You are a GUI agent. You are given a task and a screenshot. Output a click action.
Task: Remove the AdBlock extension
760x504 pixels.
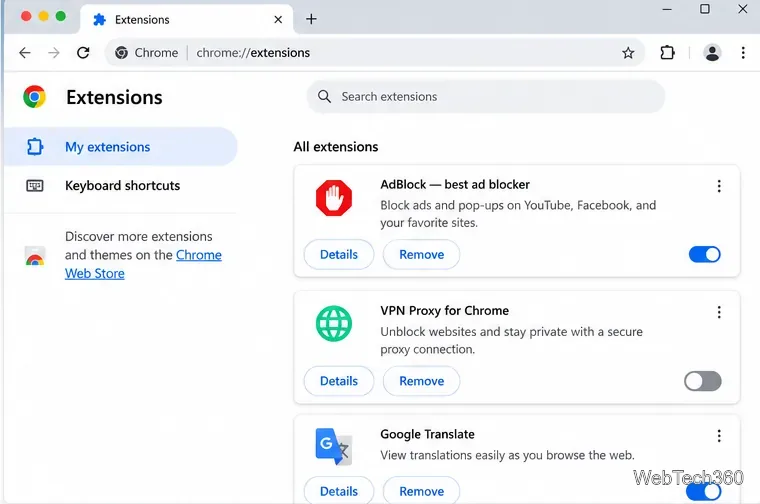421,254
